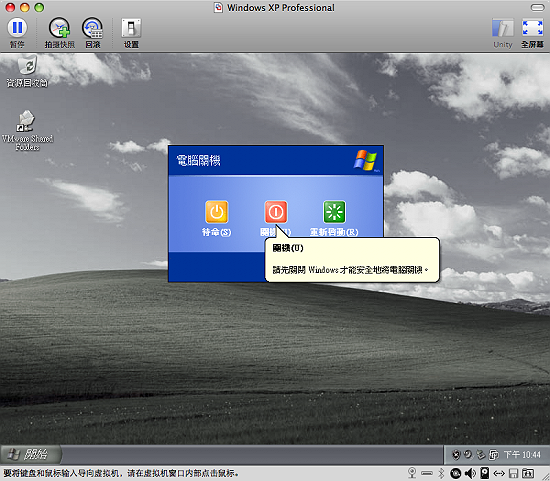
Task: Click the taskbar clock 下午 10:44
Action: pos(522,455)
